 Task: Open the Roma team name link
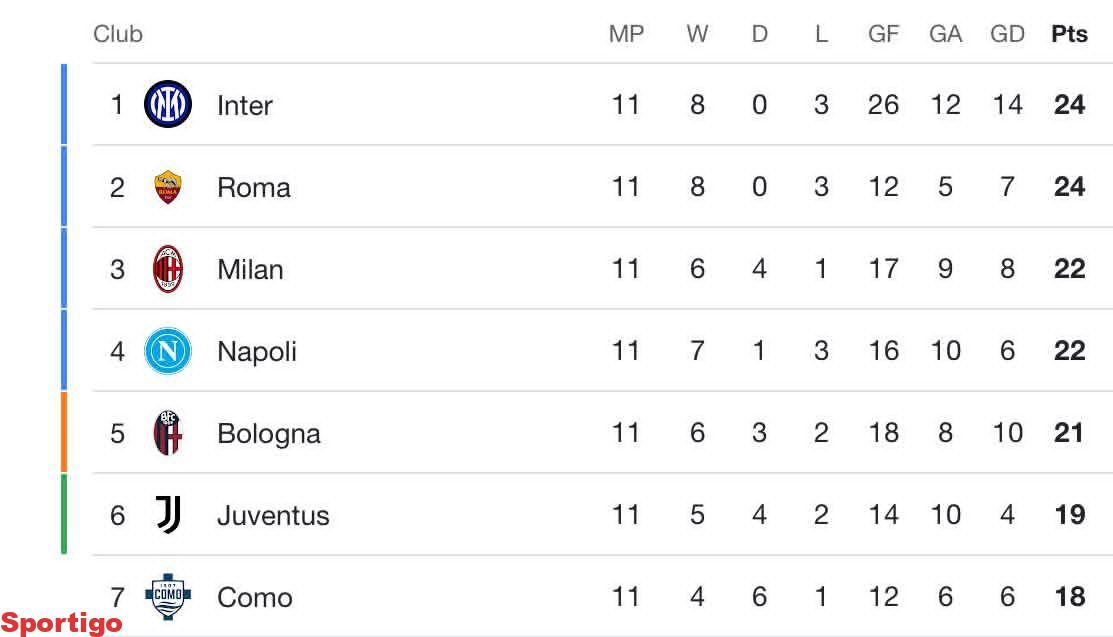coord(253,187)
